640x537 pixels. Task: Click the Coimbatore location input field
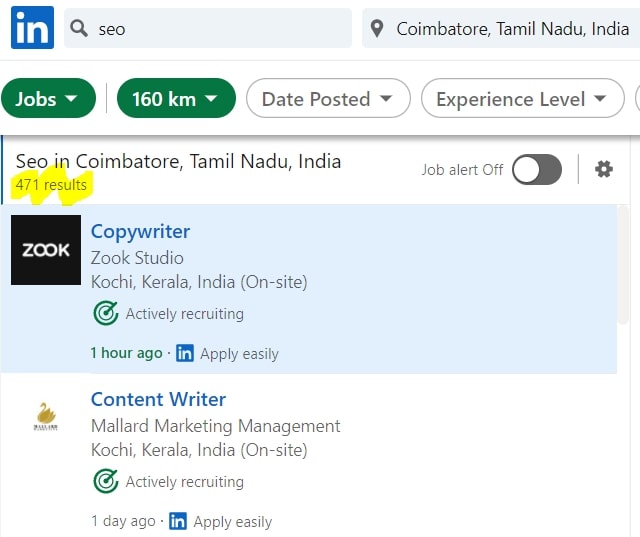[512, 29]
